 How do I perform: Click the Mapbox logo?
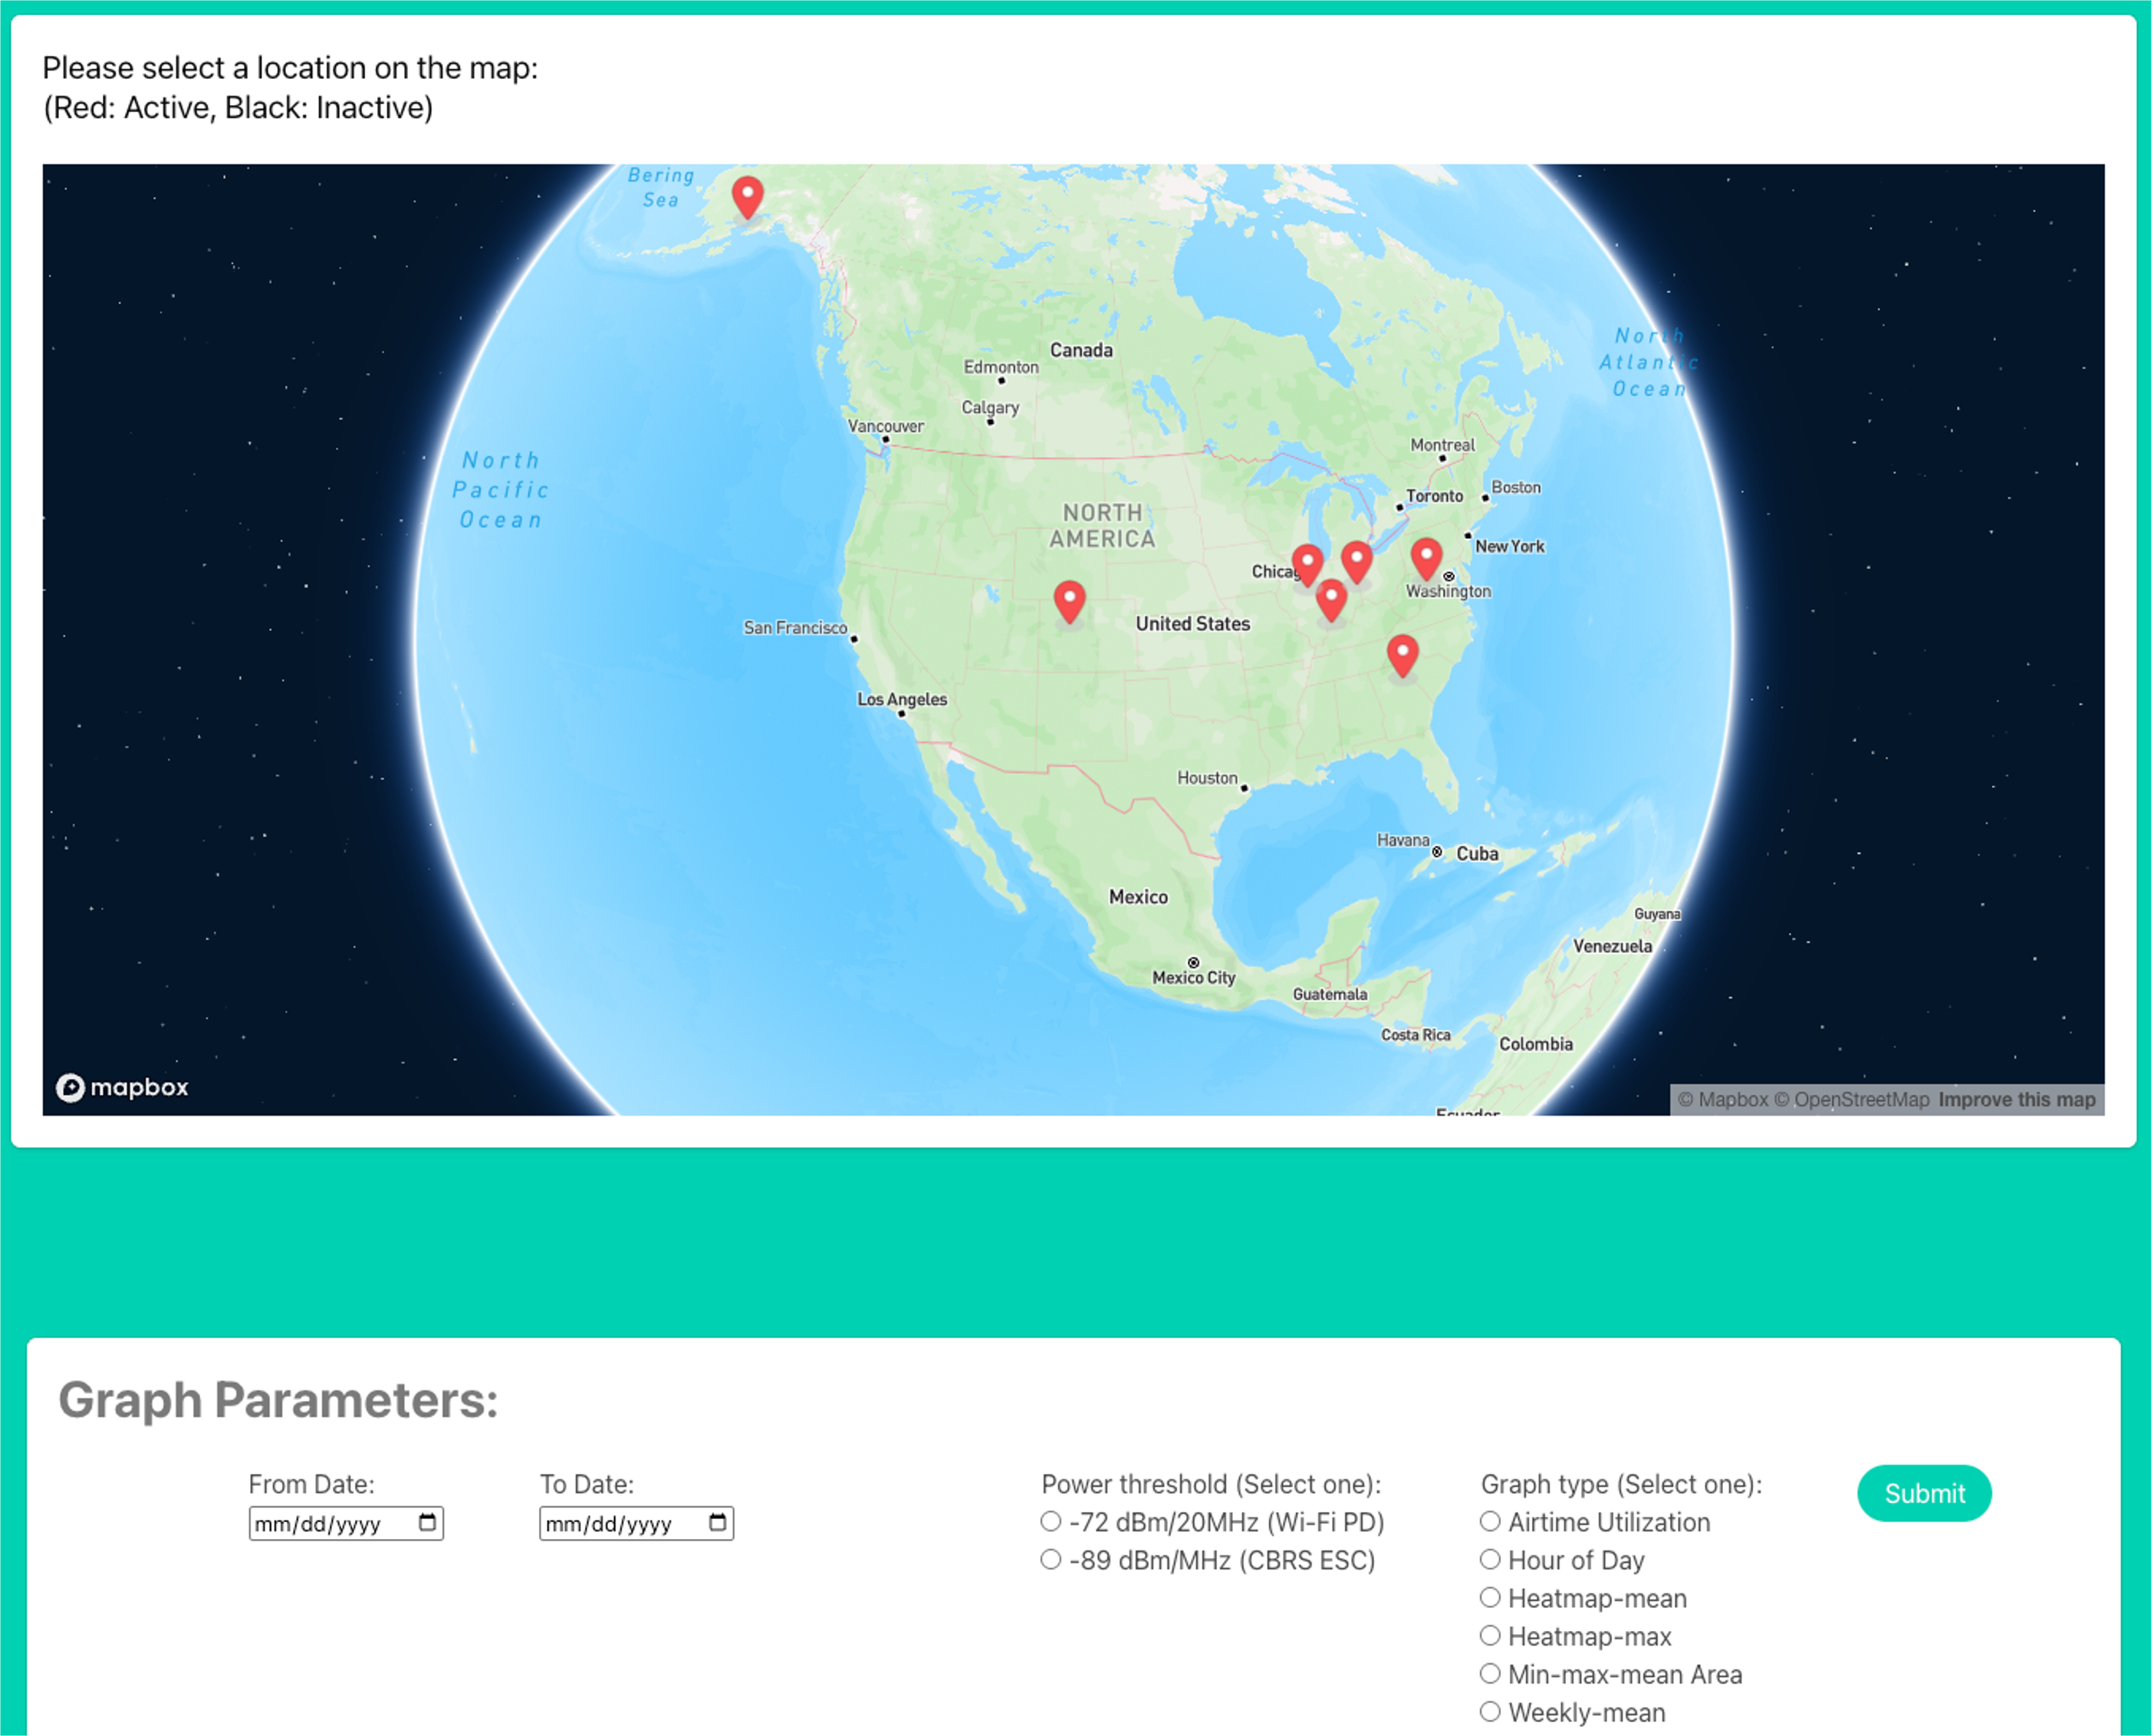click(122, 1087)
